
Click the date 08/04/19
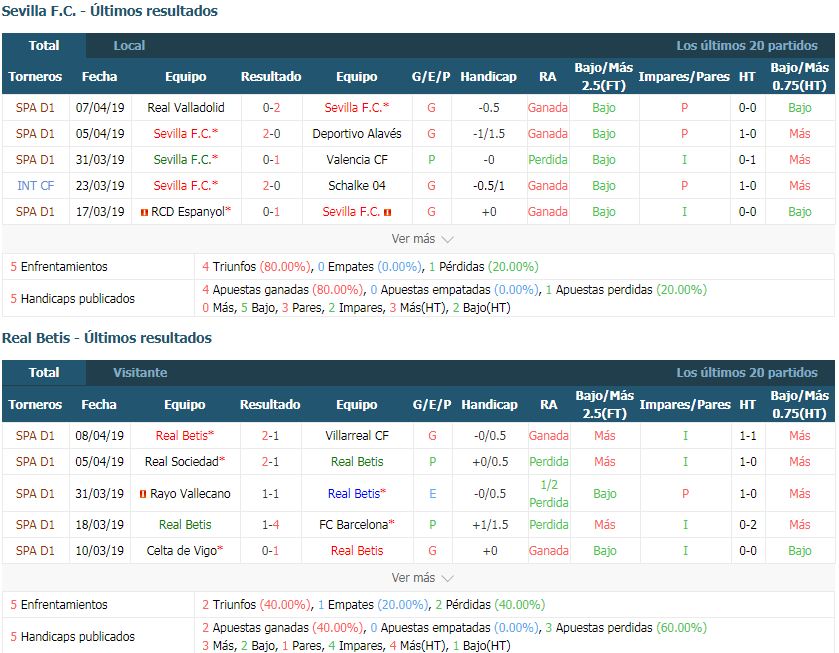click(x=100, y=436)
